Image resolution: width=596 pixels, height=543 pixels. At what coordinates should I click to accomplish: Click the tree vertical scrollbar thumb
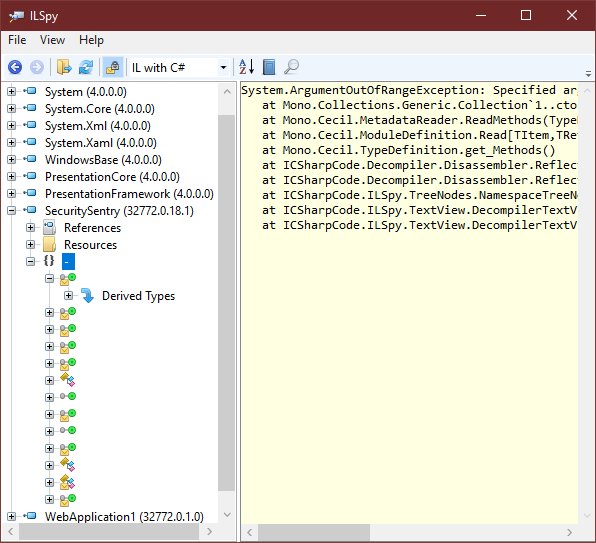point(227,303)
